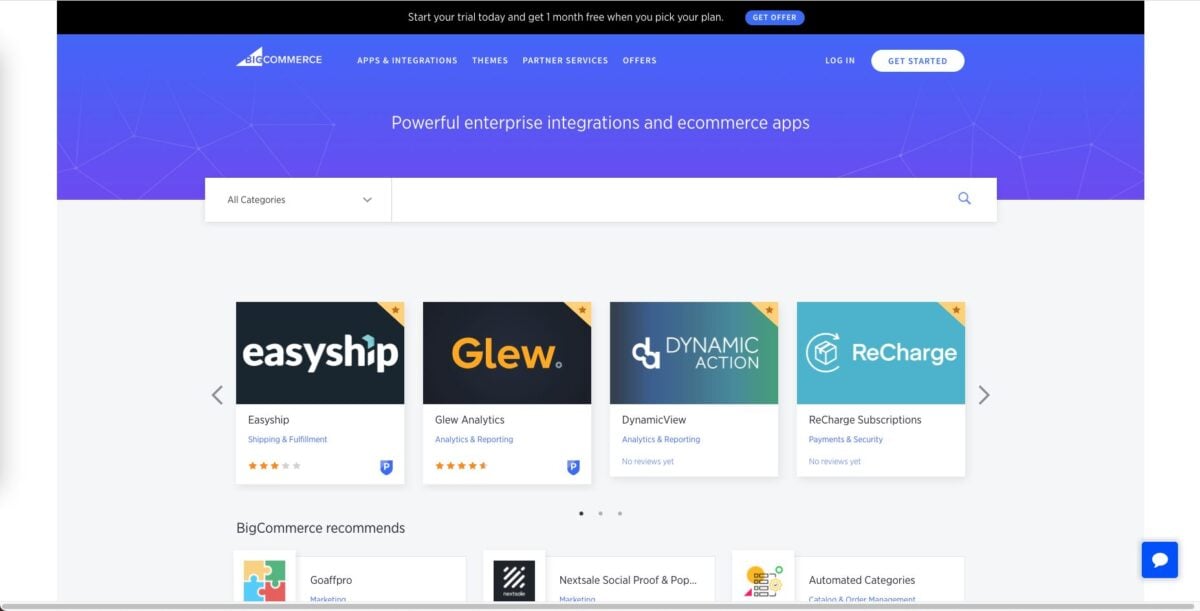Viewport: 1200px width, 611px height.
Task: Open the Glew Analytics logo card
Action: [x=506, y=352]
